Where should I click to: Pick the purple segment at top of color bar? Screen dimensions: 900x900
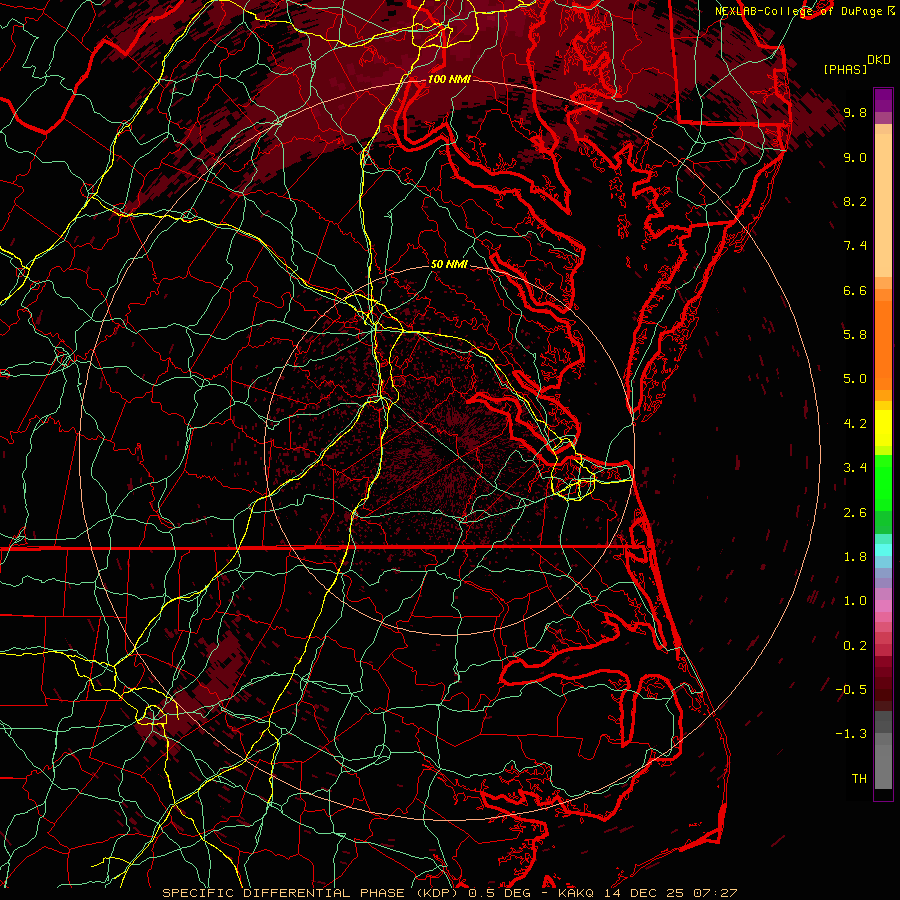pos(883,100)
